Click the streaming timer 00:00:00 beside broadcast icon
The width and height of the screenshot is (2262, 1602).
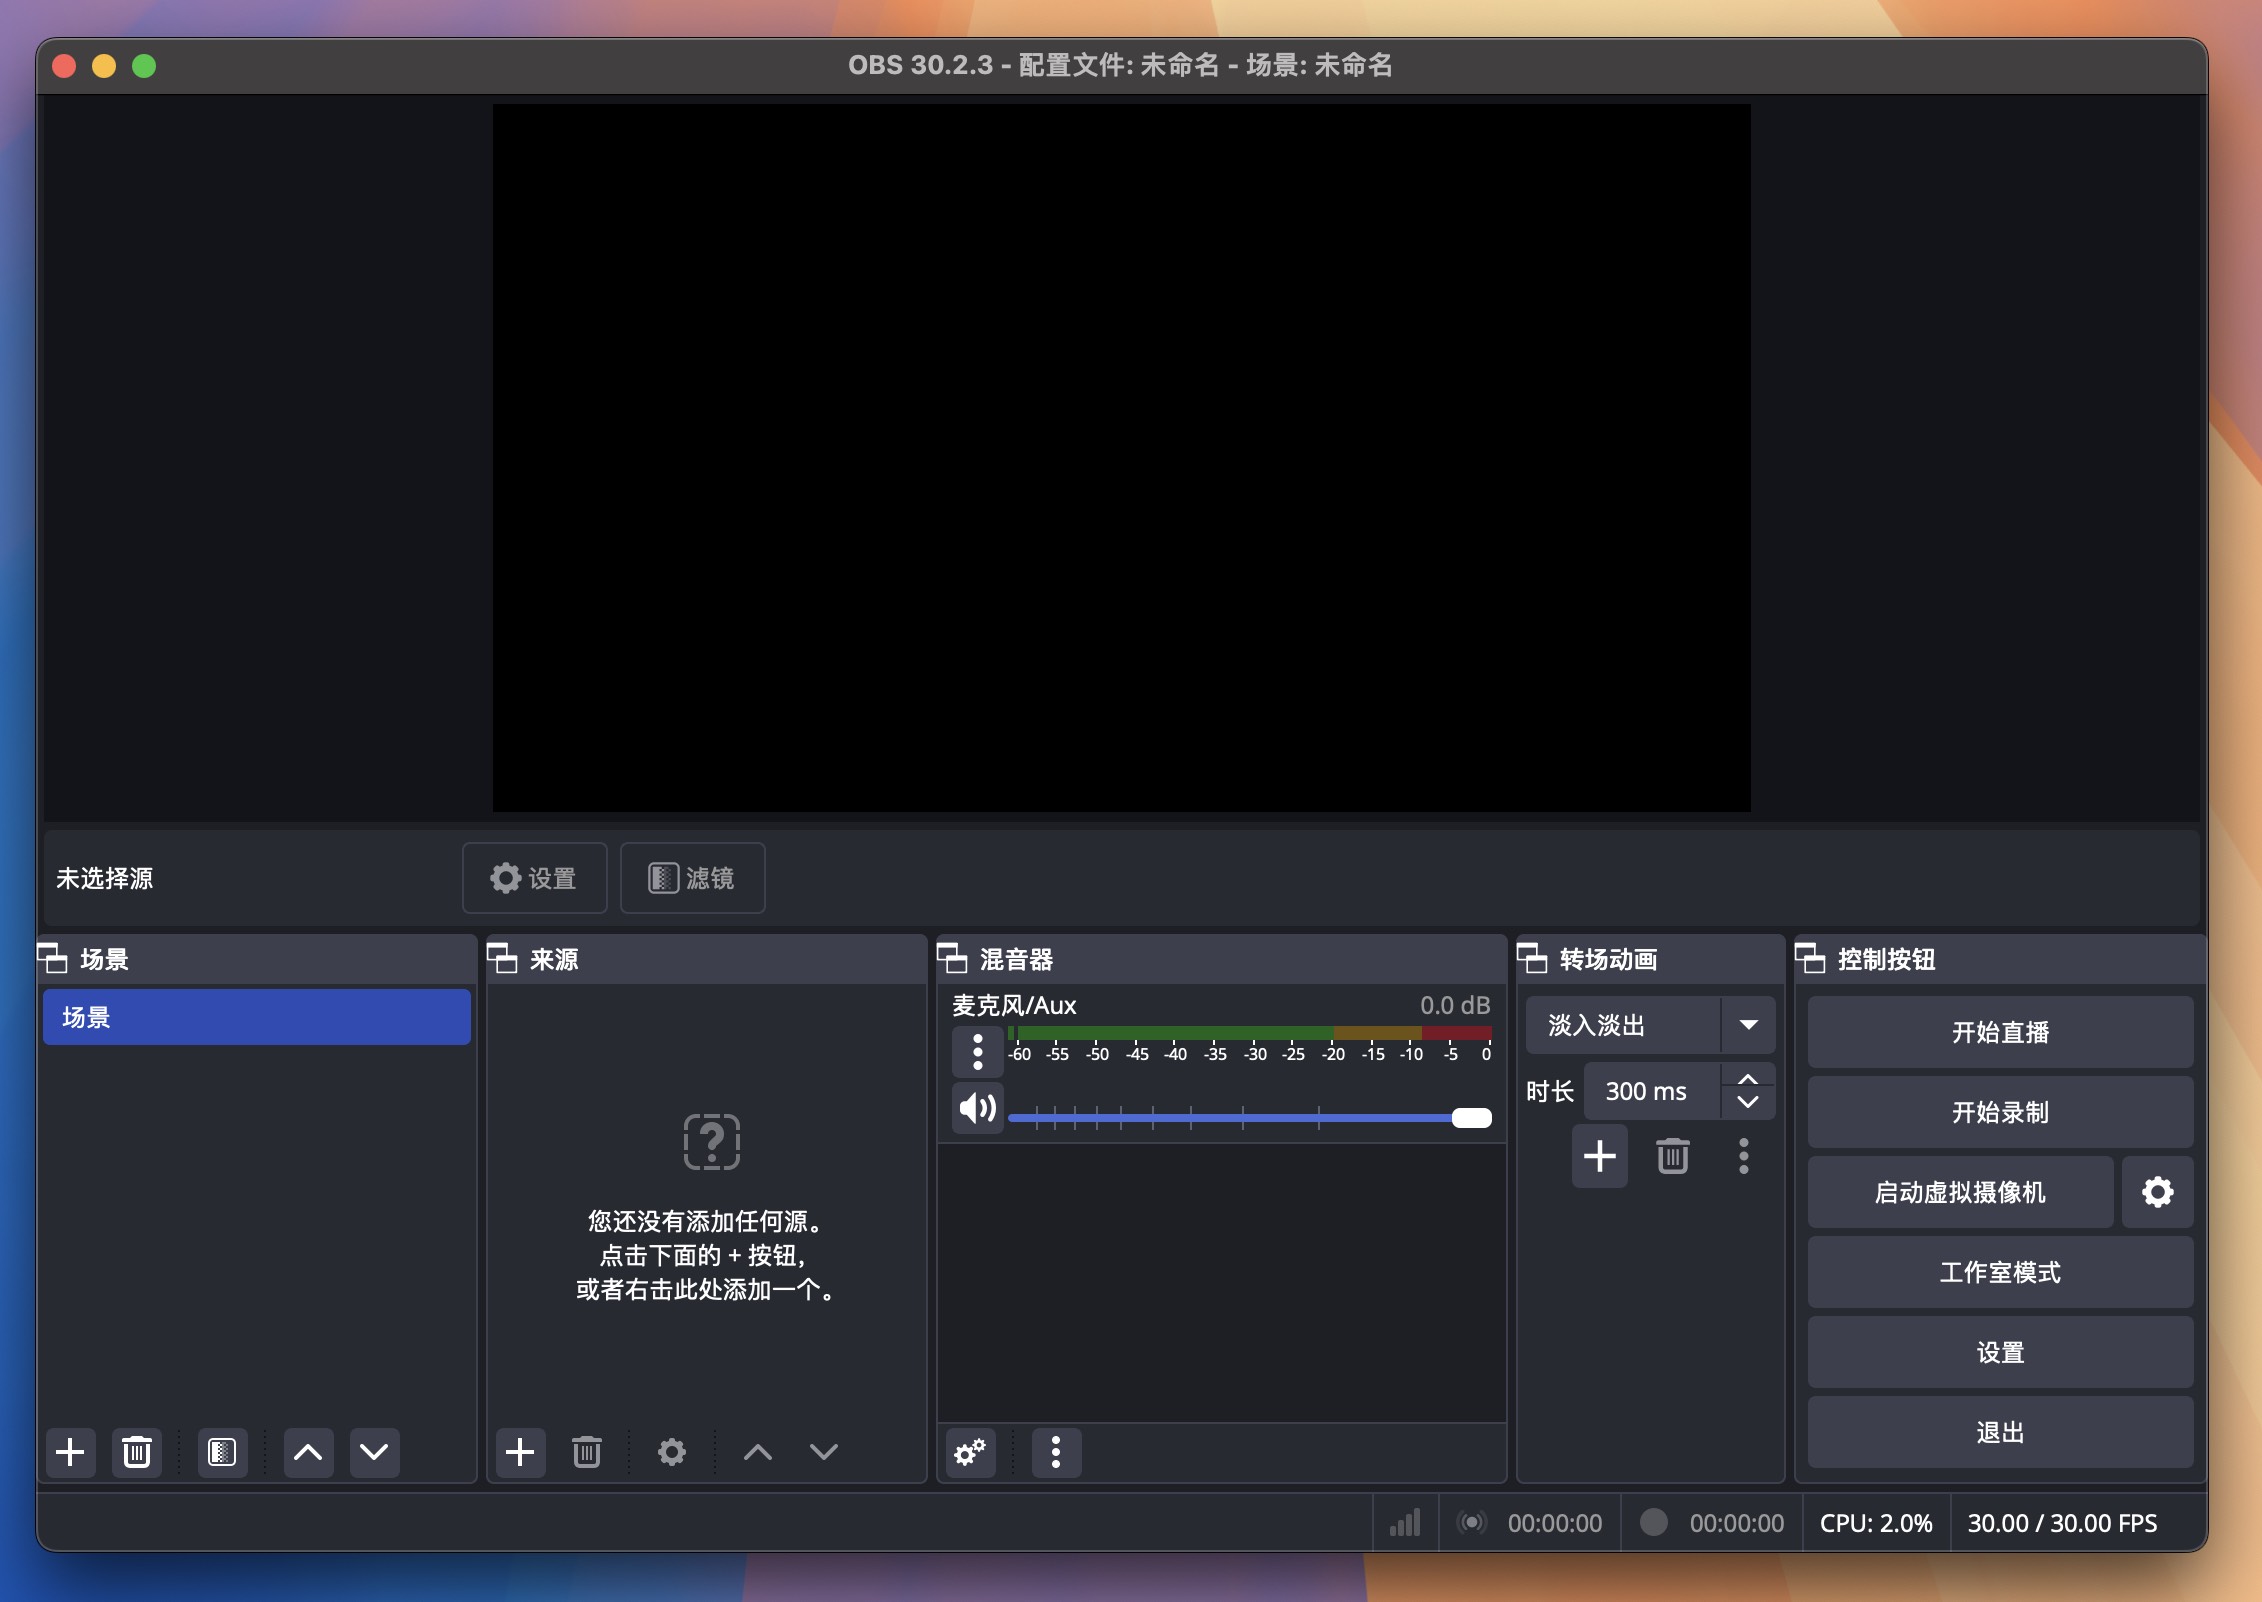pos(1554,1523)
